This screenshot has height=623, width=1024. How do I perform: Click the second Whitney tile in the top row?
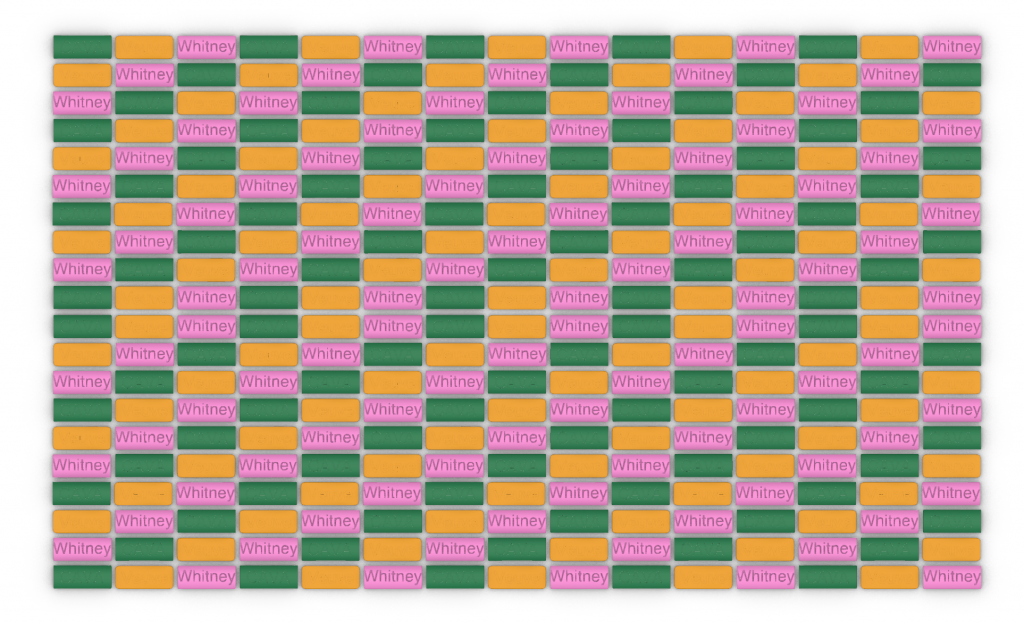click(392, 46)
